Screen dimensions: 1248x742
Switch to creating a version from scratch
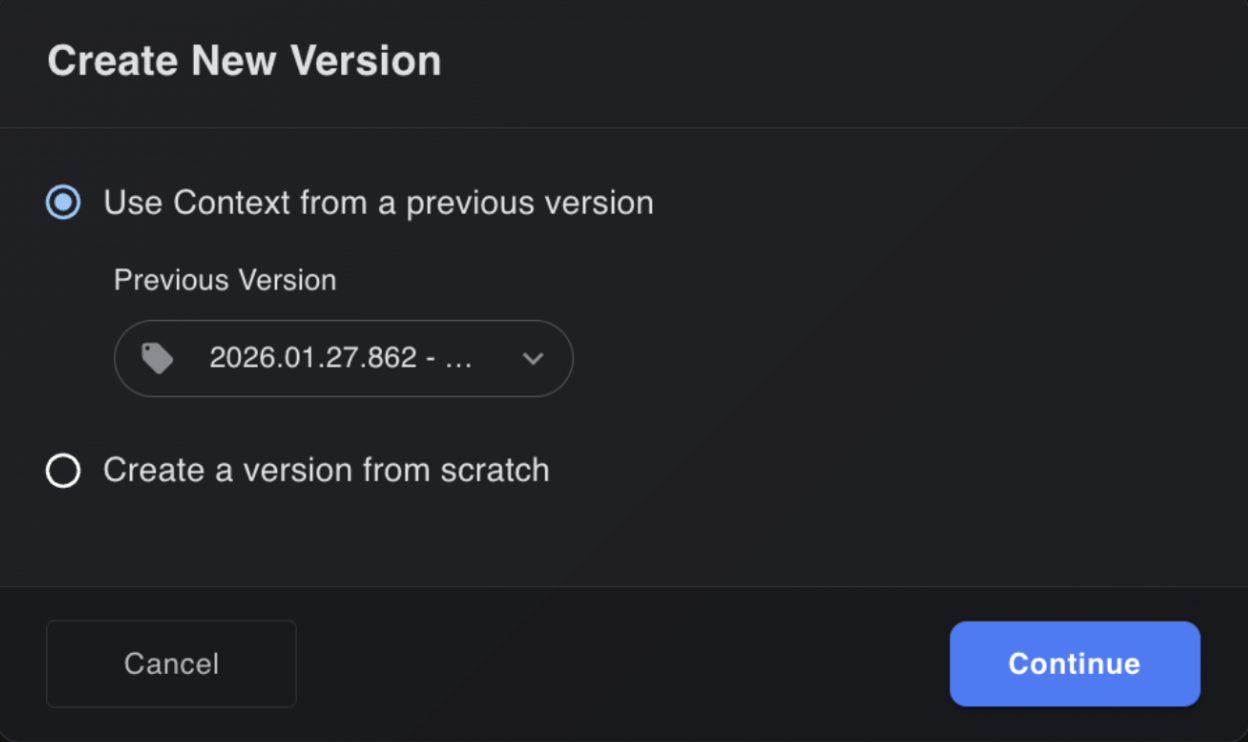tap(63, 470)
